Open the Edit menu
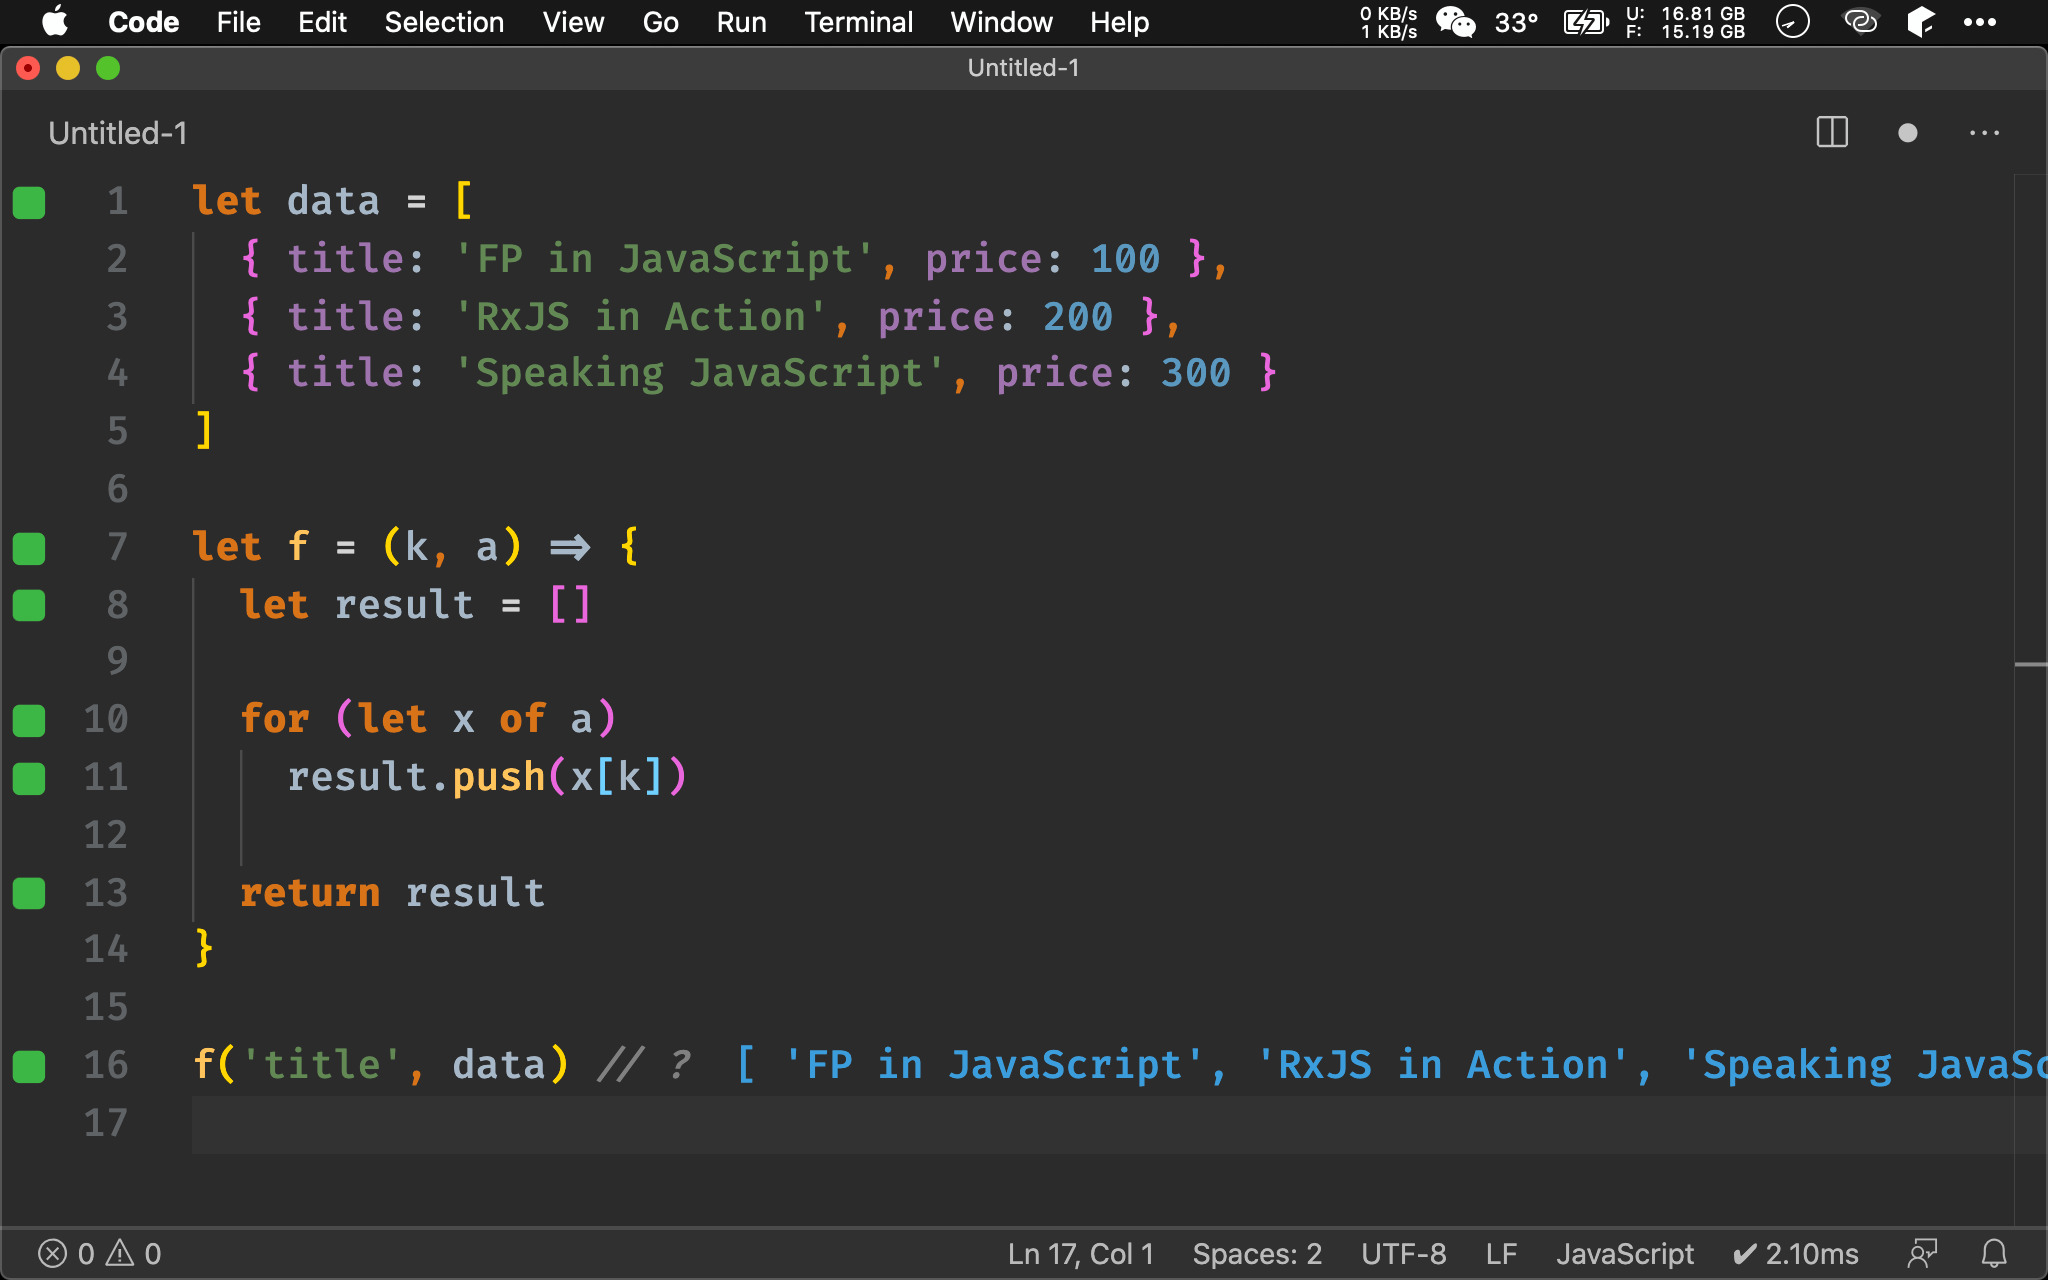 pyautogui.click(x=322, y=22)
